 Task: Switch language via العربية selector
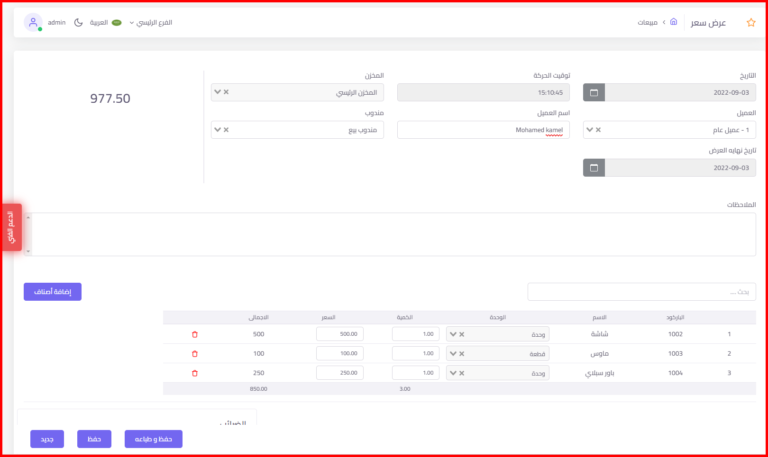click(x=104, y=22)
